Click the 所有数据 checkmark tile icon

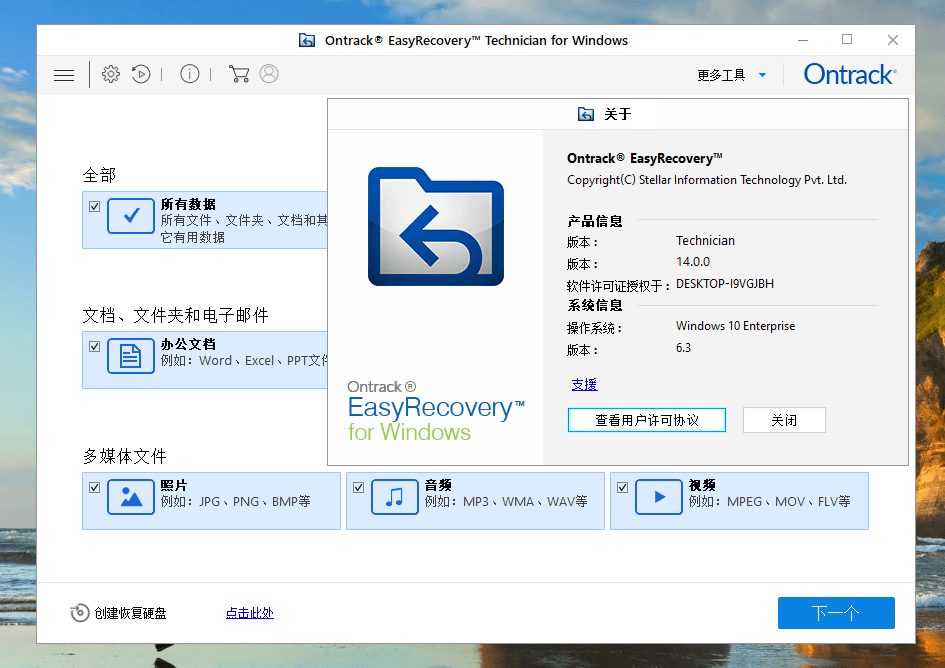[131, 216]
